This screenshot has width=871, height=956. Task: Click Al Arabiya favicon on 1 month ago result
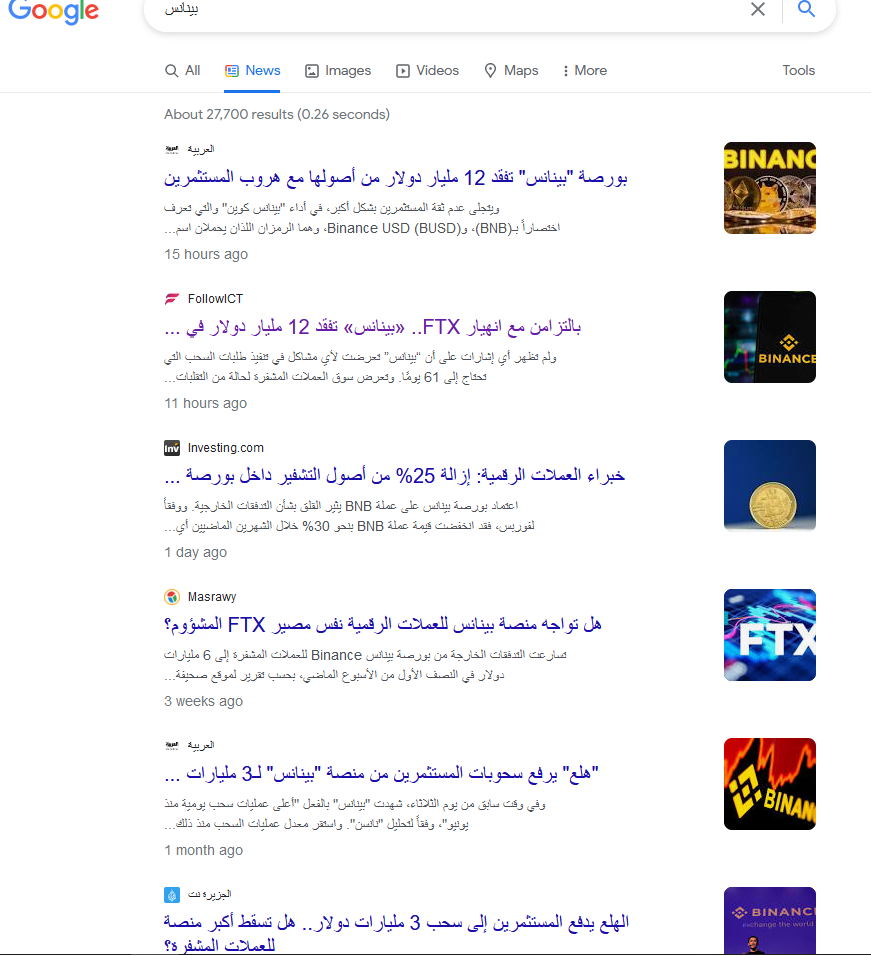(172, 746)
